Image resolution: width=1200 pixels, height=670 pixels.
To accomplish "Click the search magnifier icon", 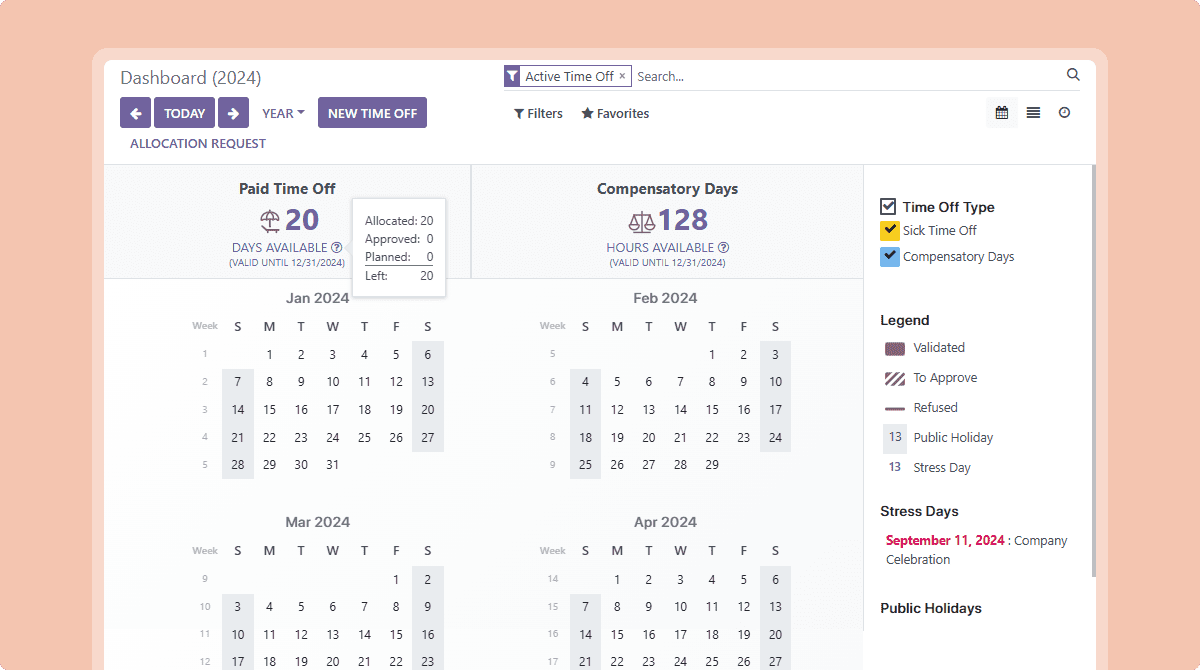I will 1073,75.
